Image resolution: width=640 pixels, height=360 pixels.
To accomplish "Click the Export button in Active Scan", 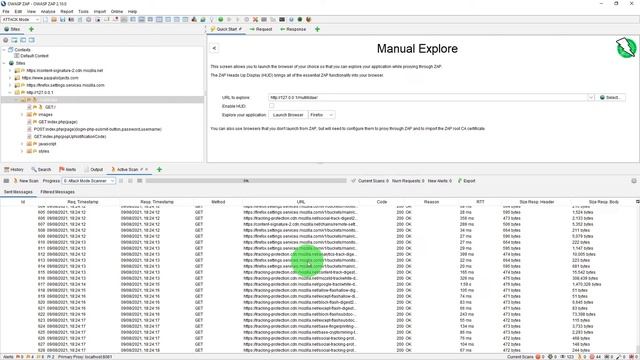I will [467, 181].
